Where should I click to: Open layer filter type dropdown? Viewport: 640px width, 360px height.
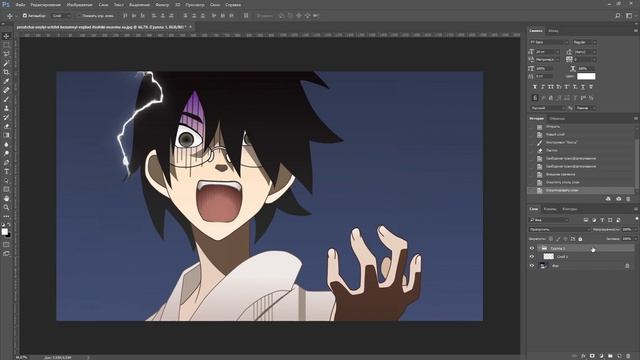549,220
